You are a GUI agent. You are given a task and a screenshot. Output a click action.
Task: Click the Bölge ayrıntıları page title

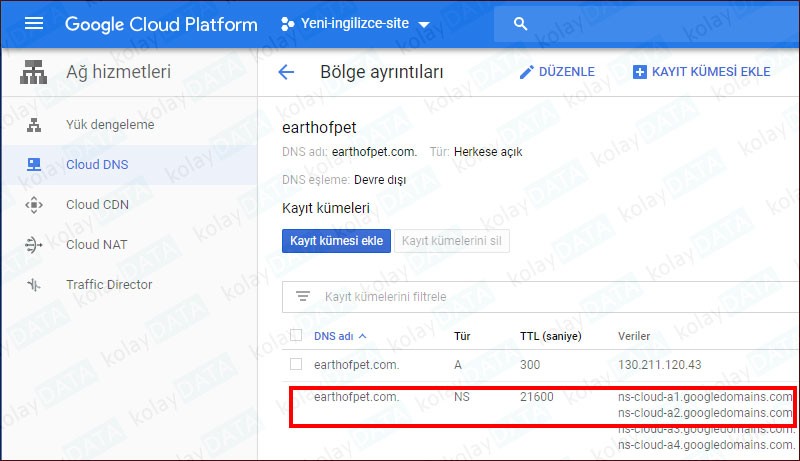click(382, 72)
